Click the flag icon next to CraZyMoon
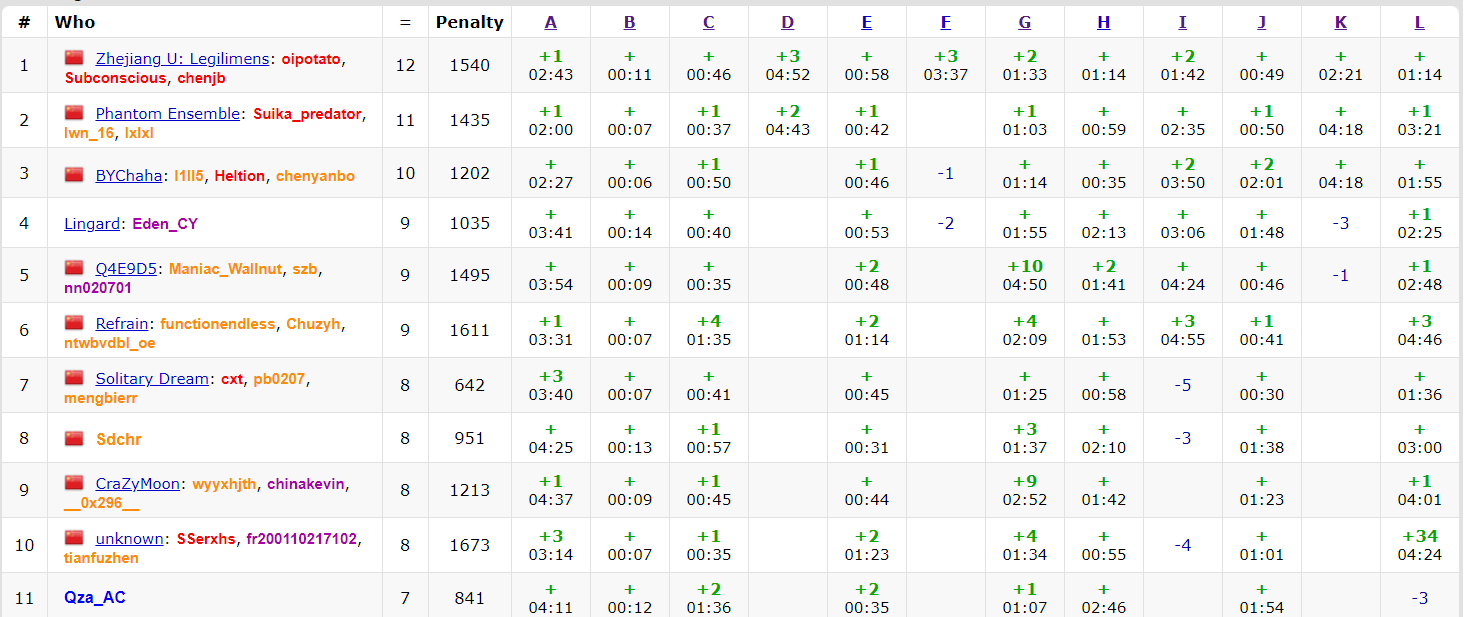1466x617 pixels. coord(74,483)
